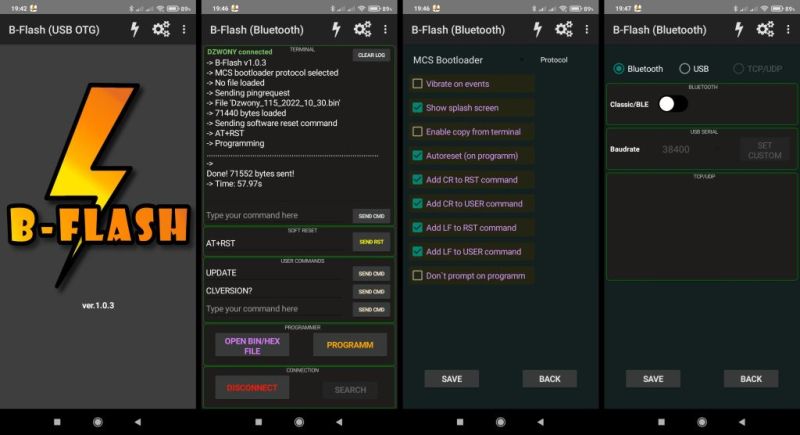Check Don't prompt on programm

tap(417, 275)
